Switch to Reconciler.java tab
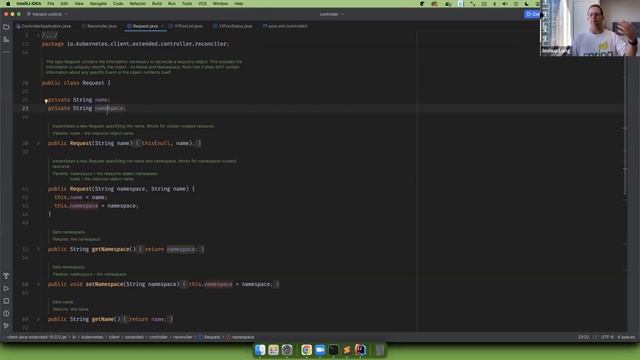Viewport: 640px width, 360px height. point(99,26)
